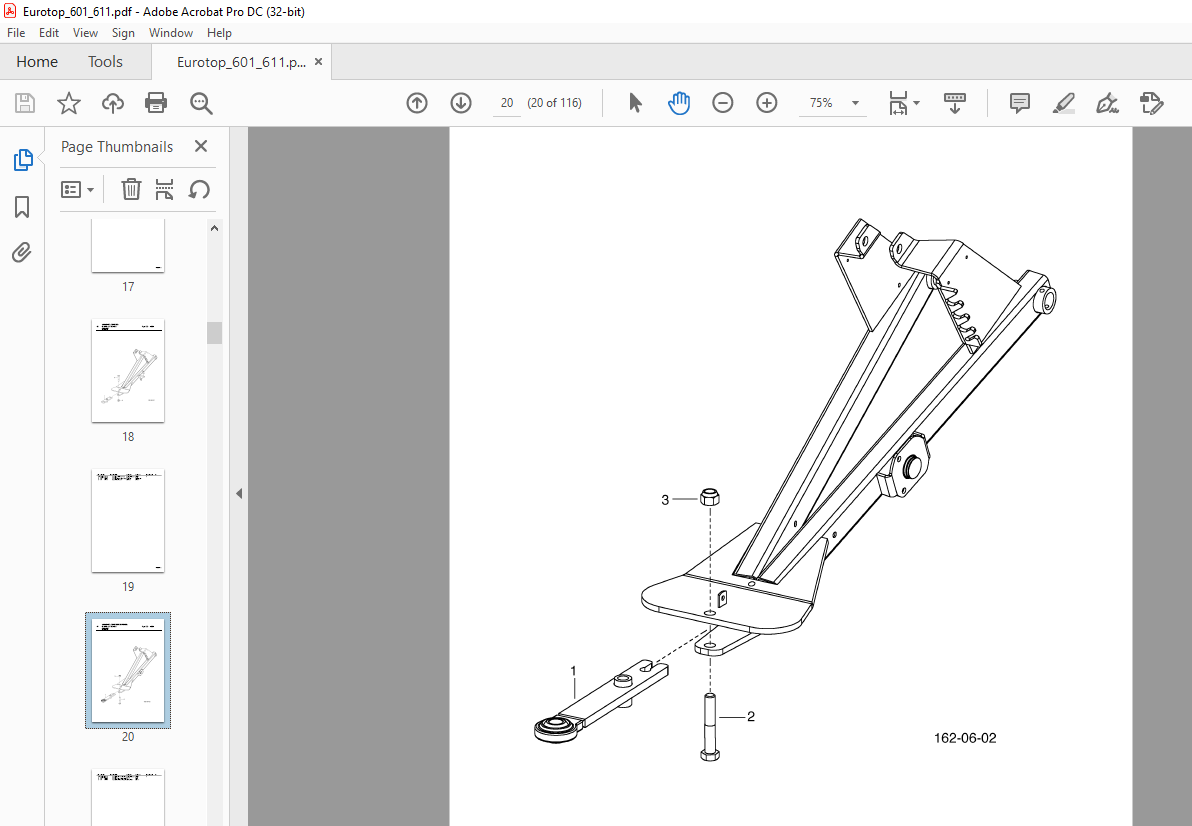Open the File menu
Viewport: 1192px width, 826px height.
pos(16,33)
